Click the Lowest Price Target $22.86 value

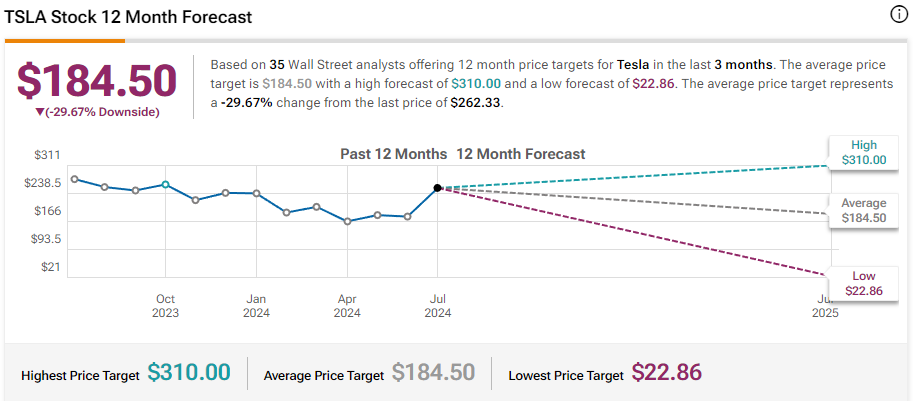[667, 373]
